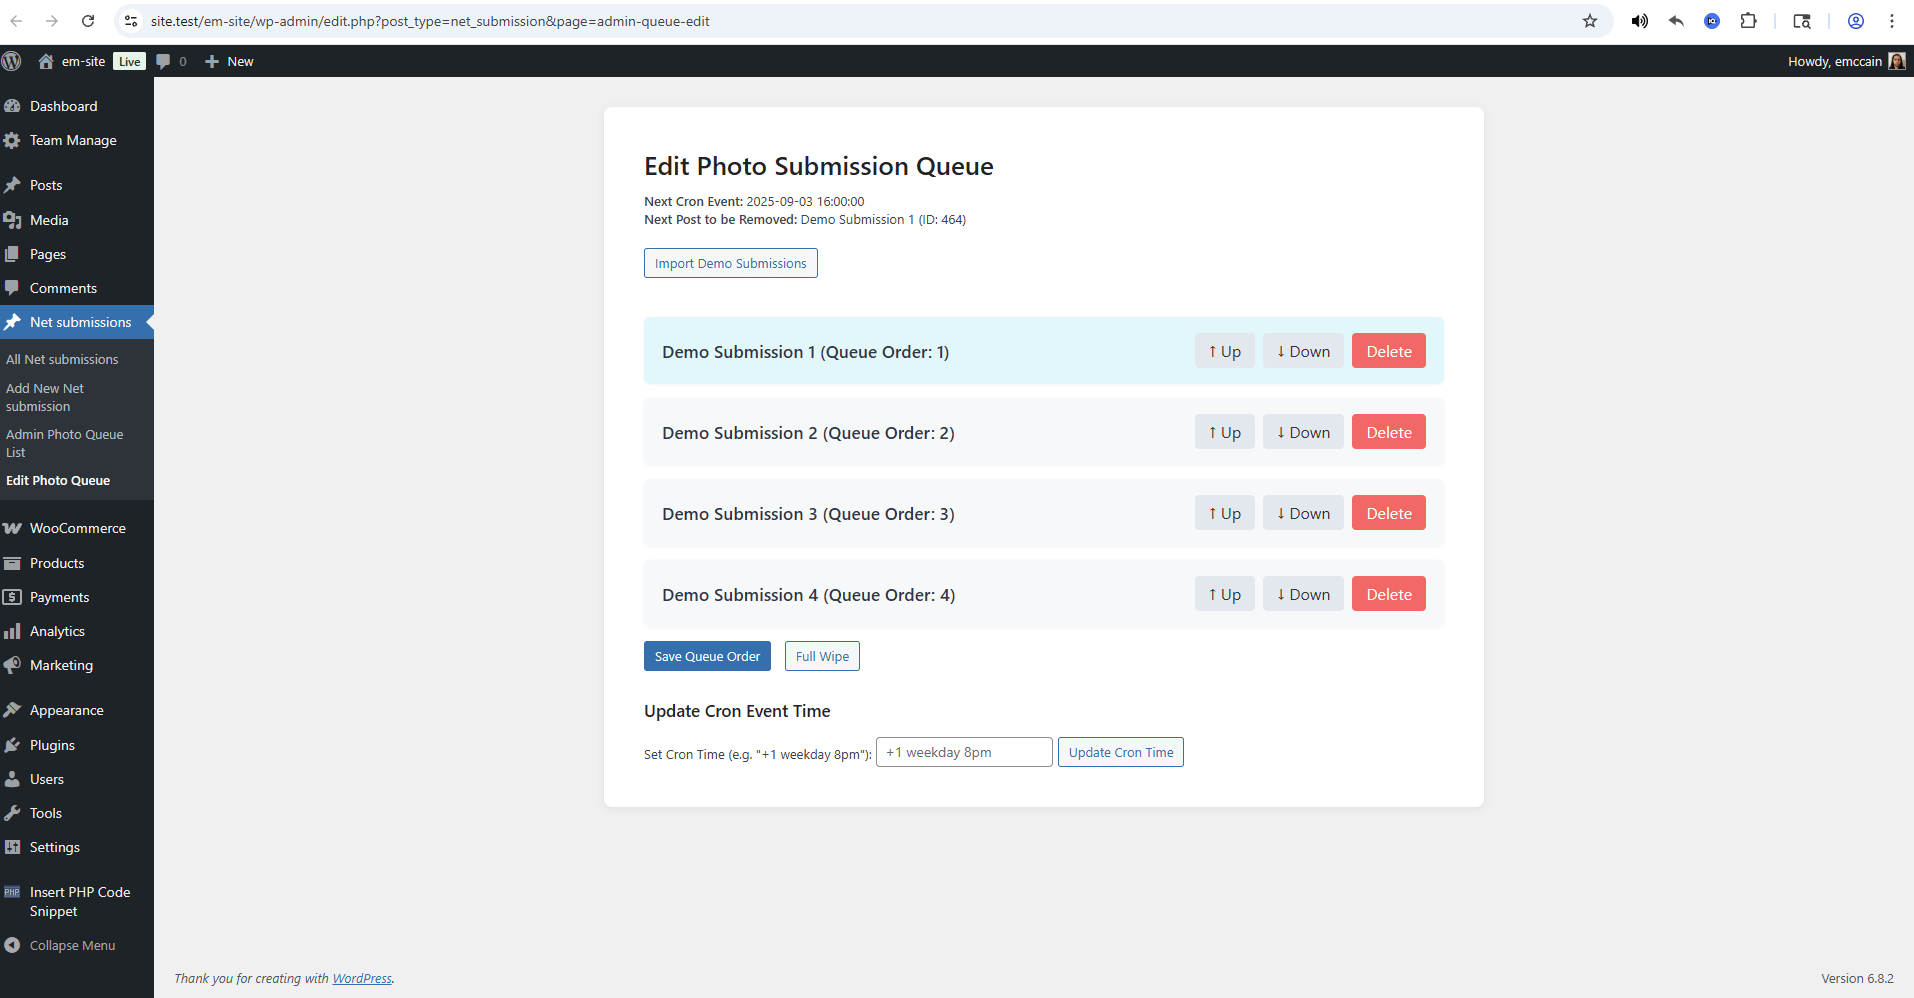Open Team Manage gear icon
Image resolution: width=1914 pixels, height=998 pixels.
point(12,141)
